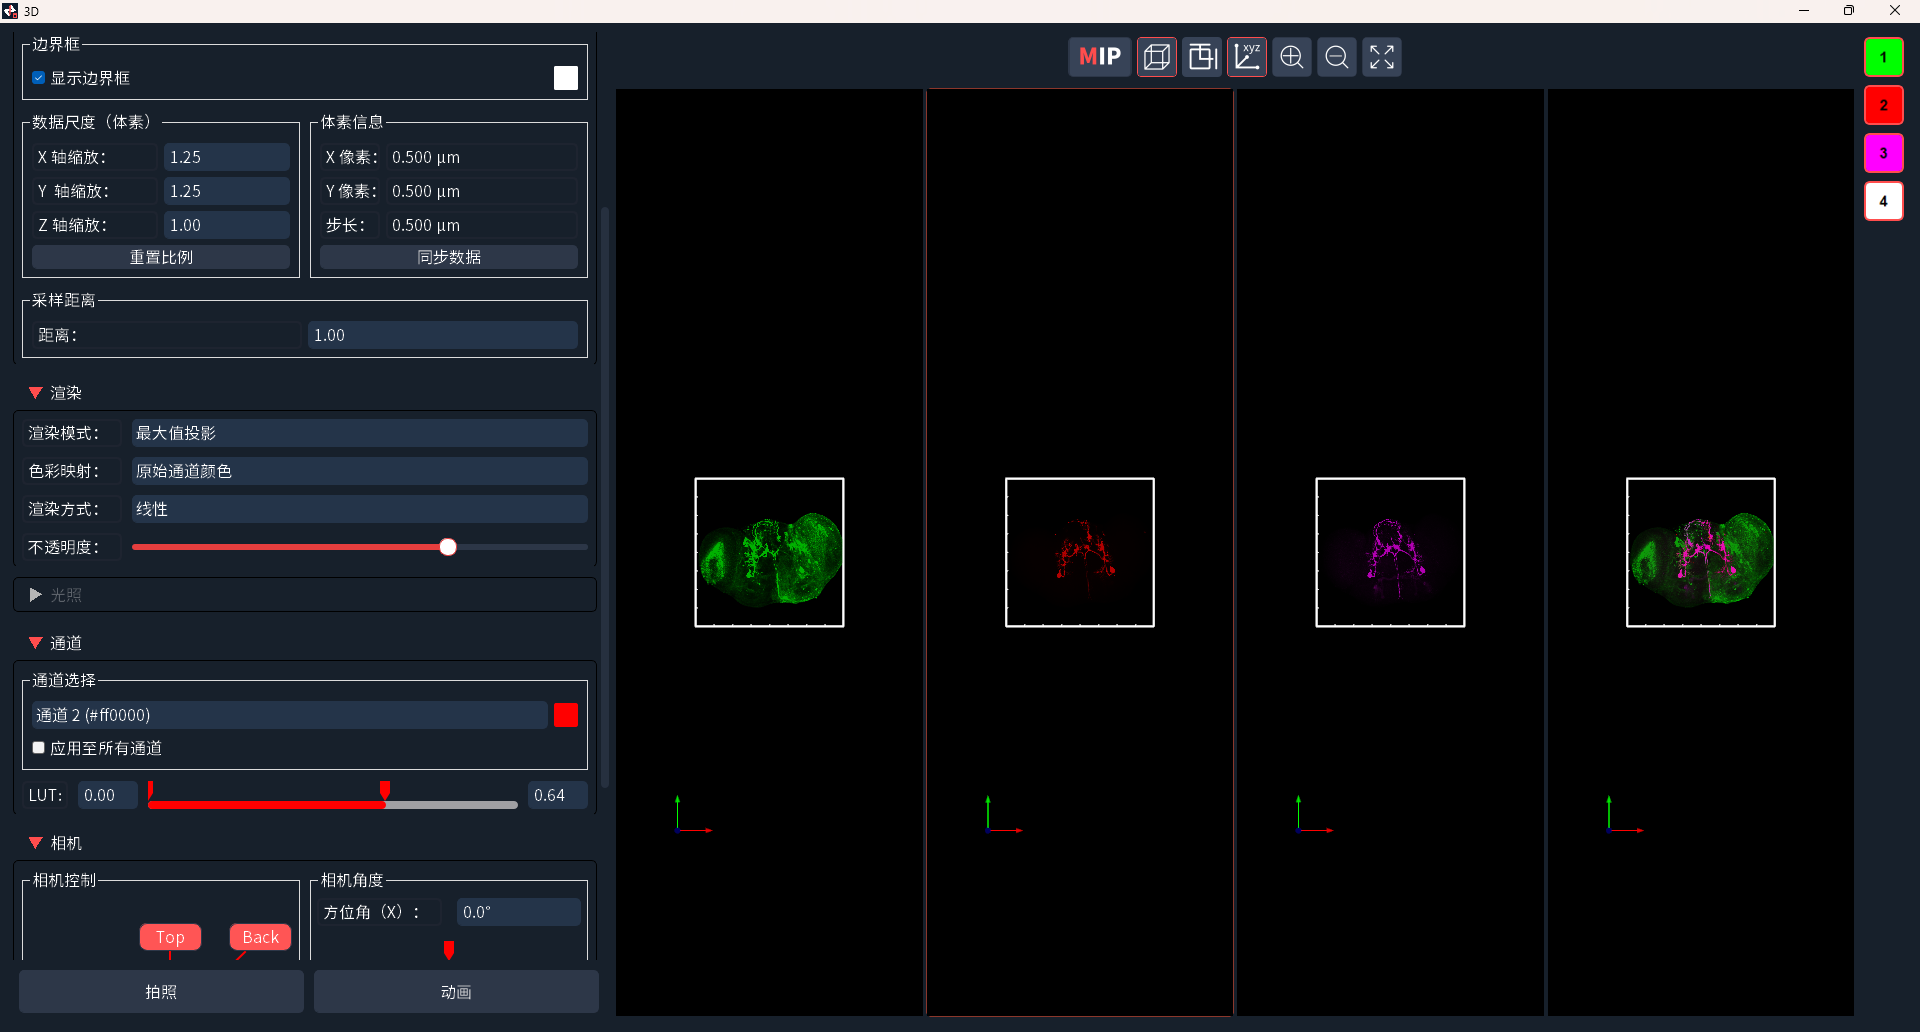Open the bounding box white color swatch

(566, 78)
